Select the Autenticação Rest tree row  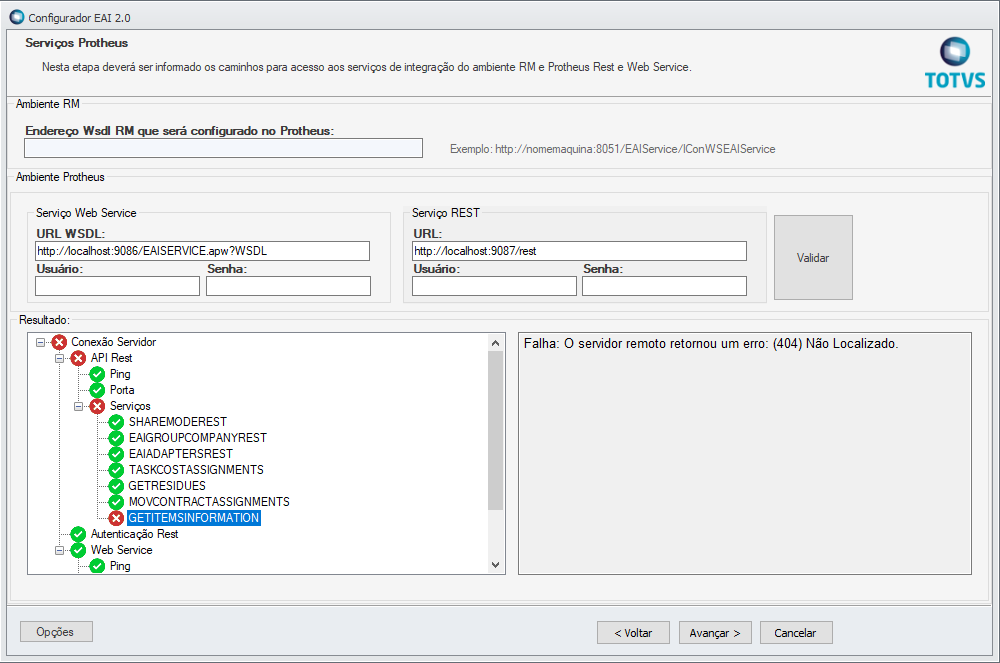tap(135, 534)
